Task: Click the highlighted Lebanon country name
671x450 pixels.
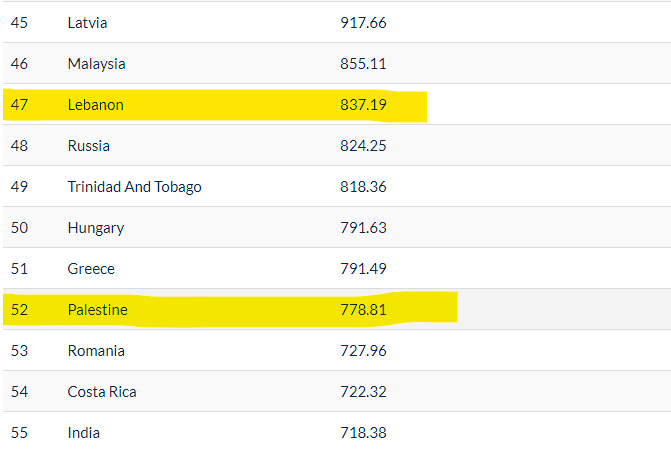Action: pyautogui.click(x=95, y=105)
